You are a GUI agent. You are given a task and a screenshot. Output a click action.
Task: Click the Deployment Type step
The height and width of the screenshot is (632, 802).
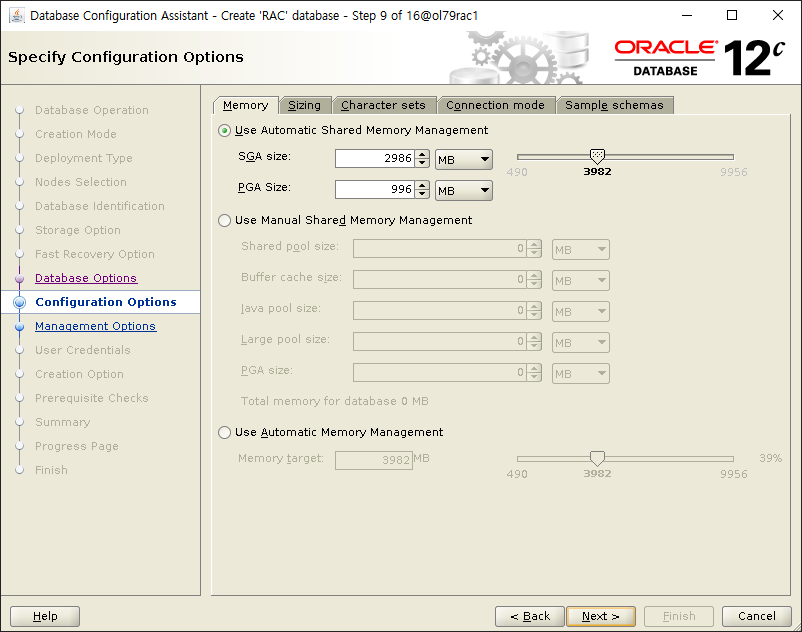coord(83,159)
